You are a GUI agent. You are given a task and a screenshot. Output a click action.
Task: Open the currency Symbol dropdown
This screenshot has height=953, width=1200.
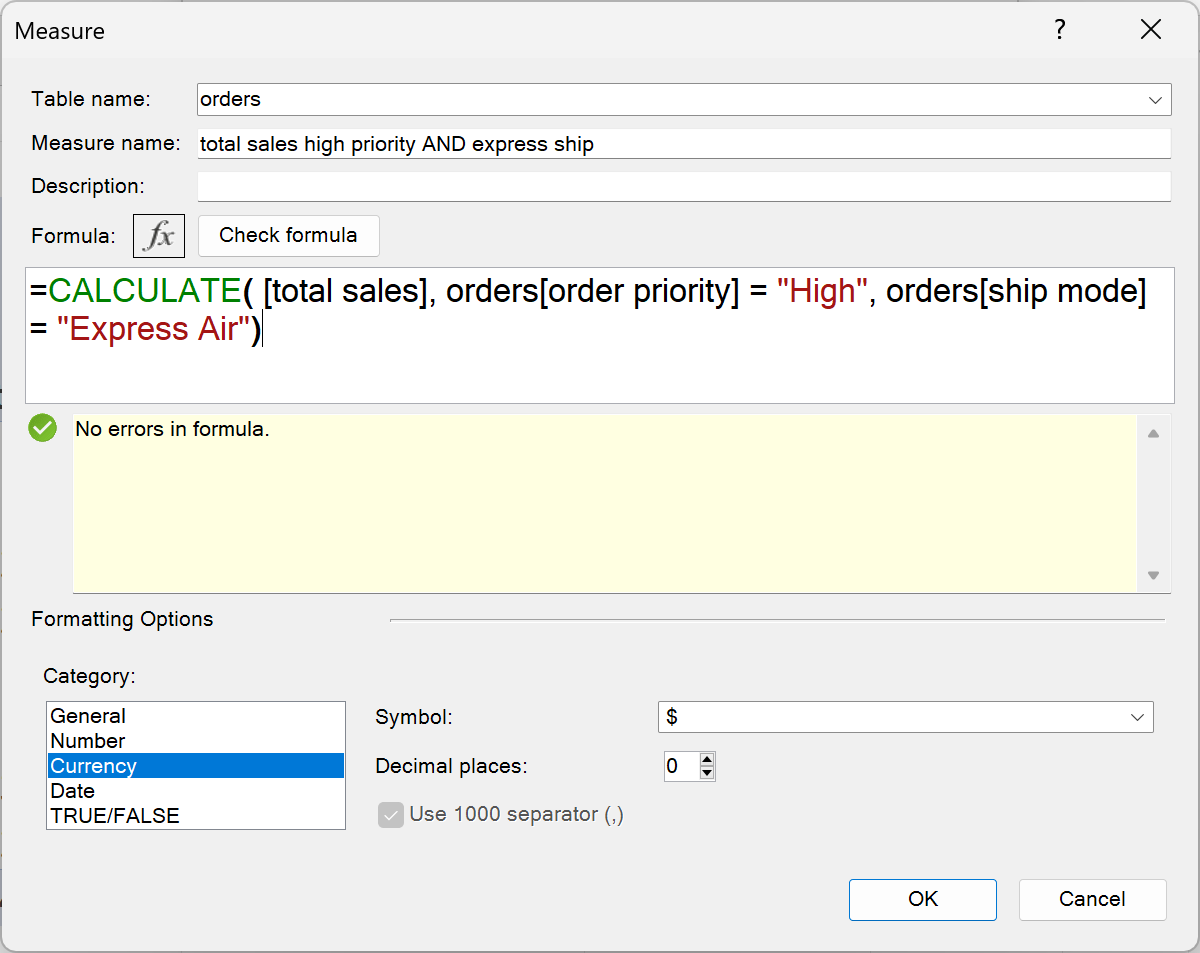point(1137,717)
